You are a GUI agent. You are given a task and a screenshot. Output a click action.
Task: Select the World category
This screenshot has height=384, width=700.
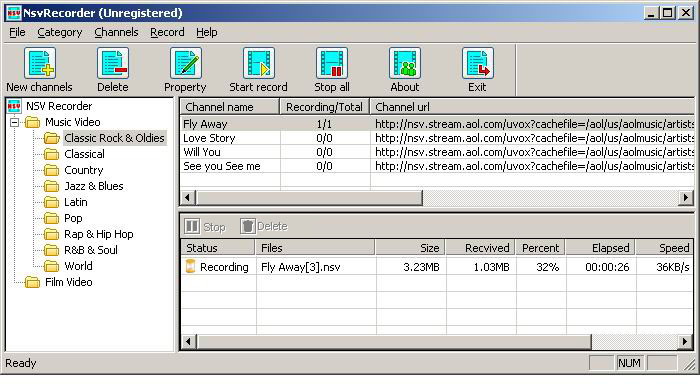tap(79, 266)
